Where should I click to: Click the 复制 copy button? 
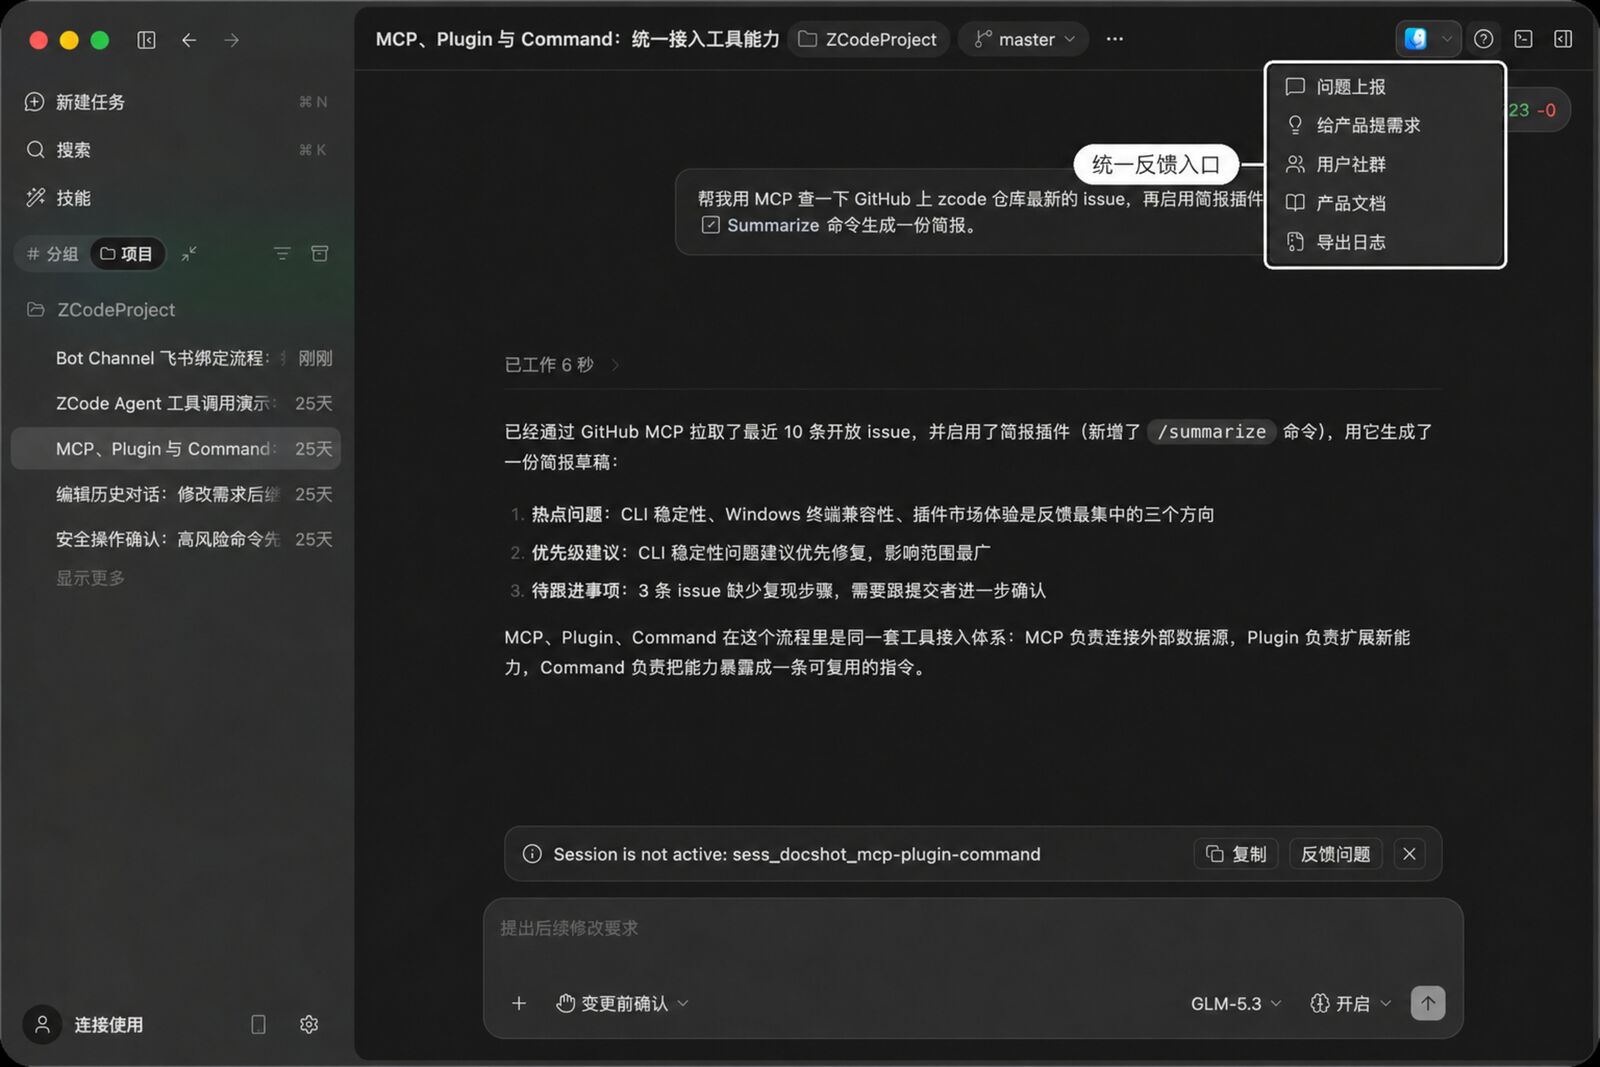[x=1236, y=854]
